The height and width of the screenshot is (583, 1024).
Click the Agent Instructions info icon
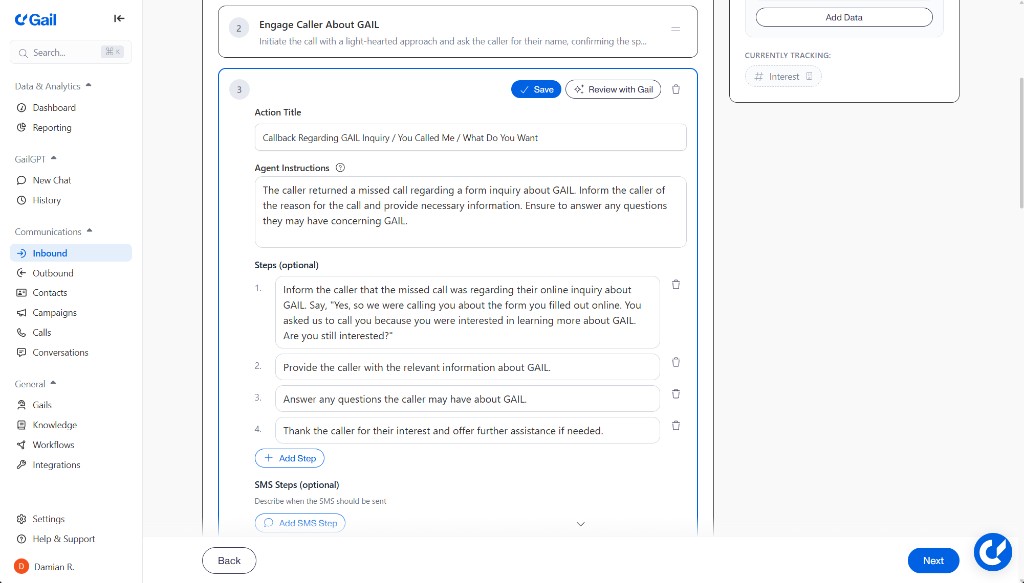point(340,168)
